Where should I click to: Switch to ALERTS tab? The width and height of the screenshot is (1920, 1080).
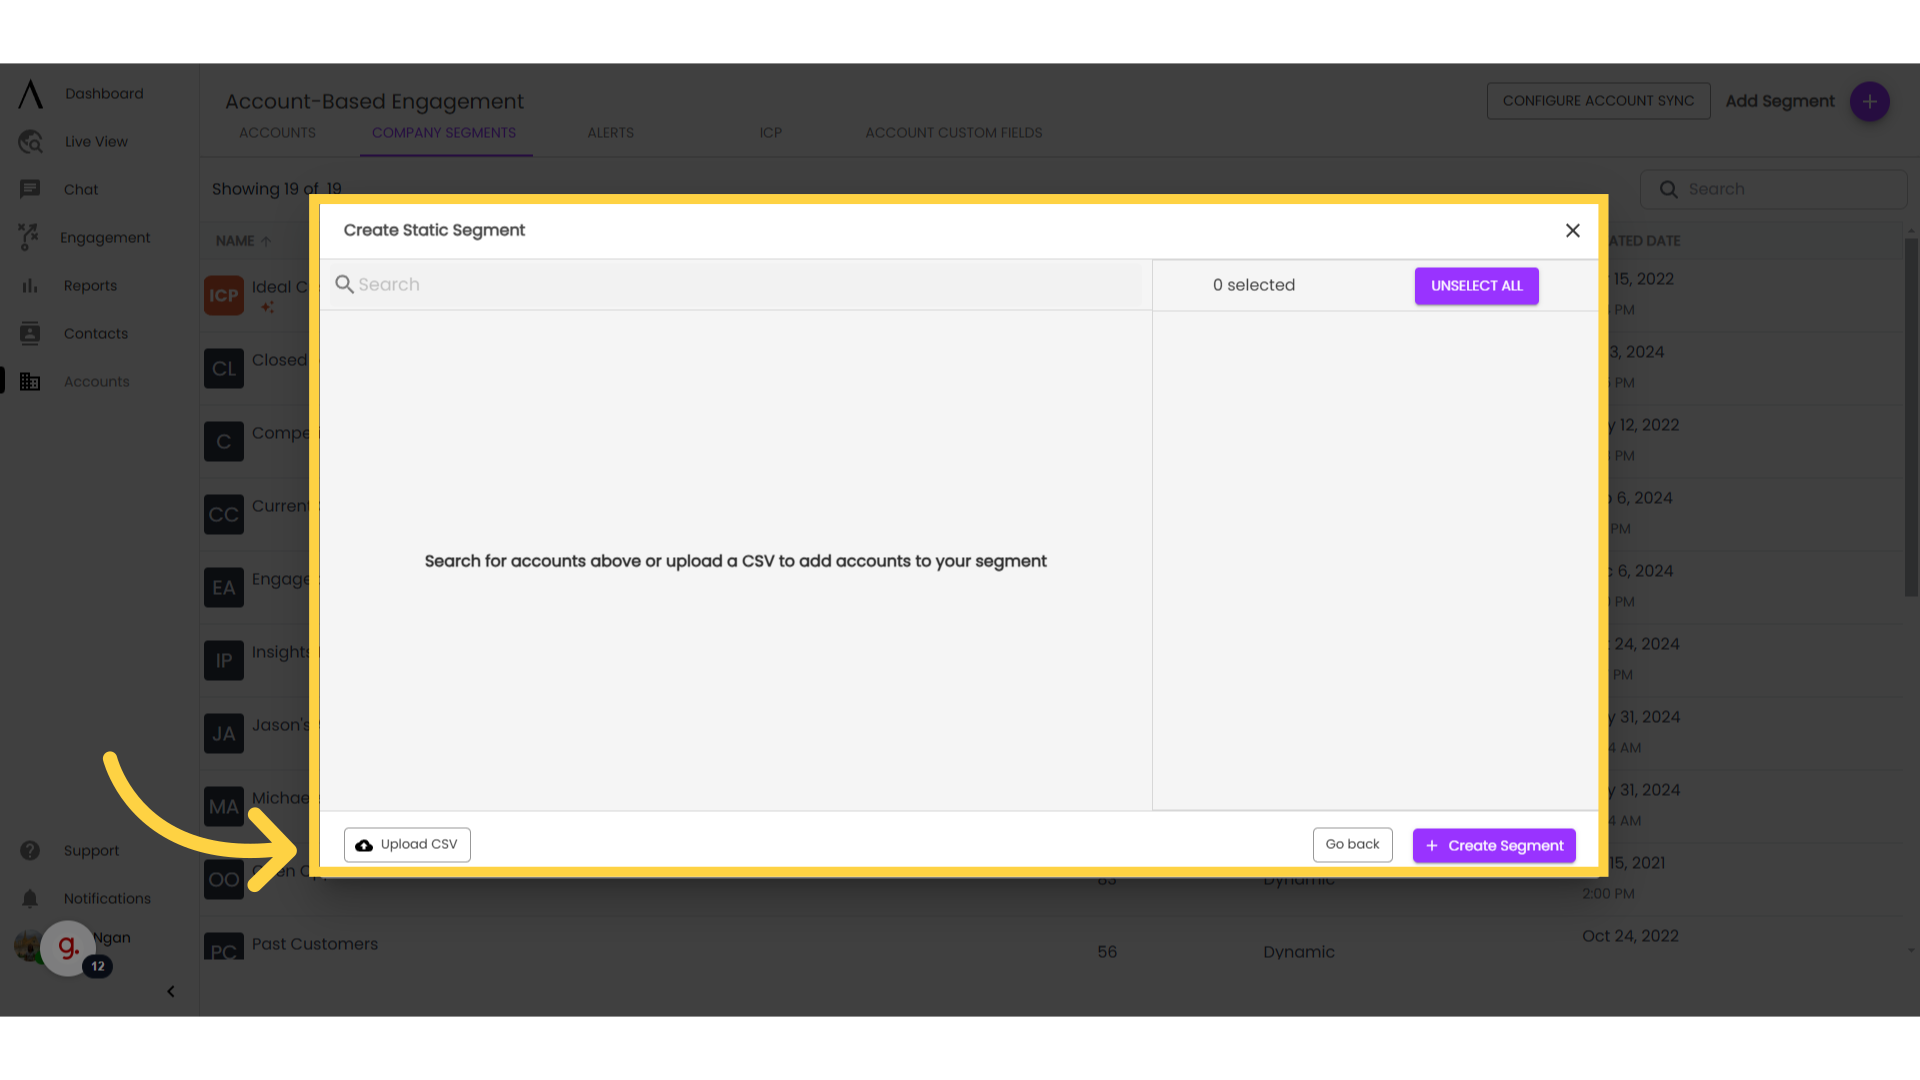tap(611, 132)
